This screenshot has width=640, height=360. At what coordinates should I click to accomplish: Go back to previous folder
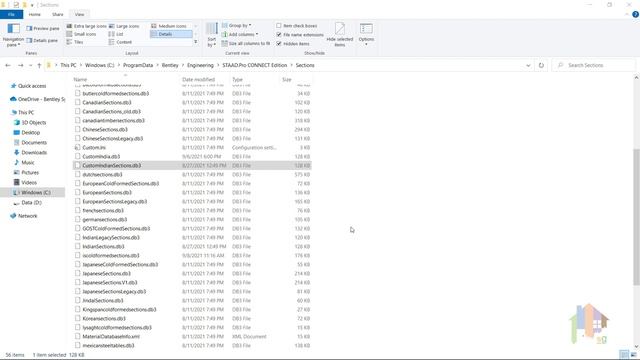8,65
